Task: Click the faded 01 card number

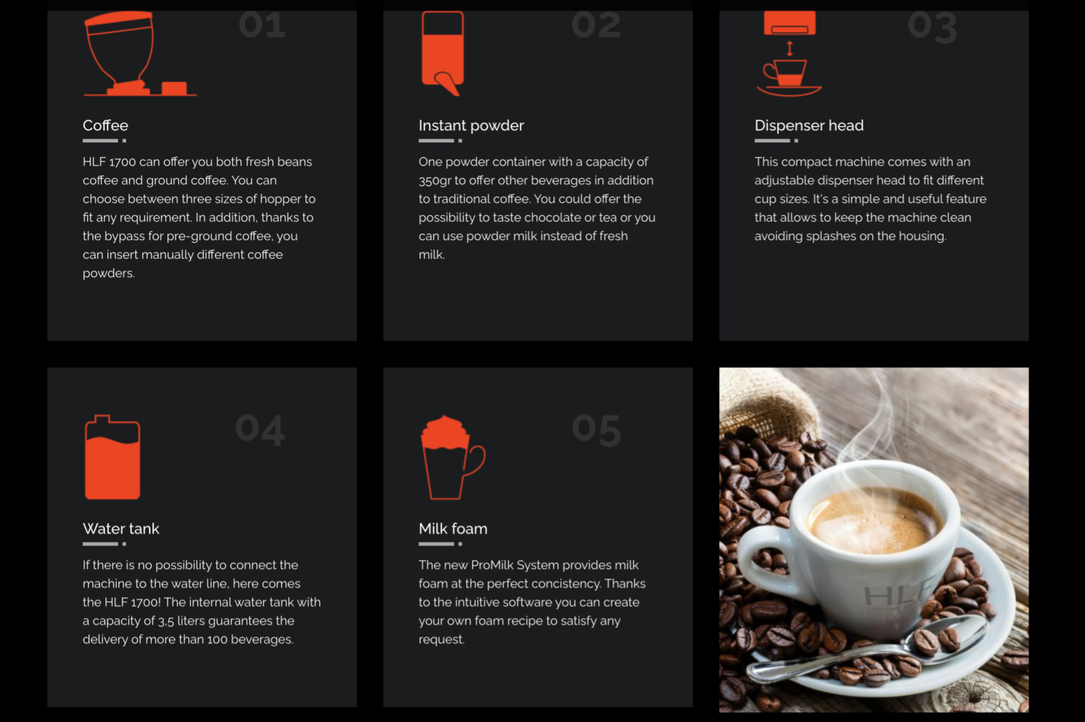Action: 262,26
